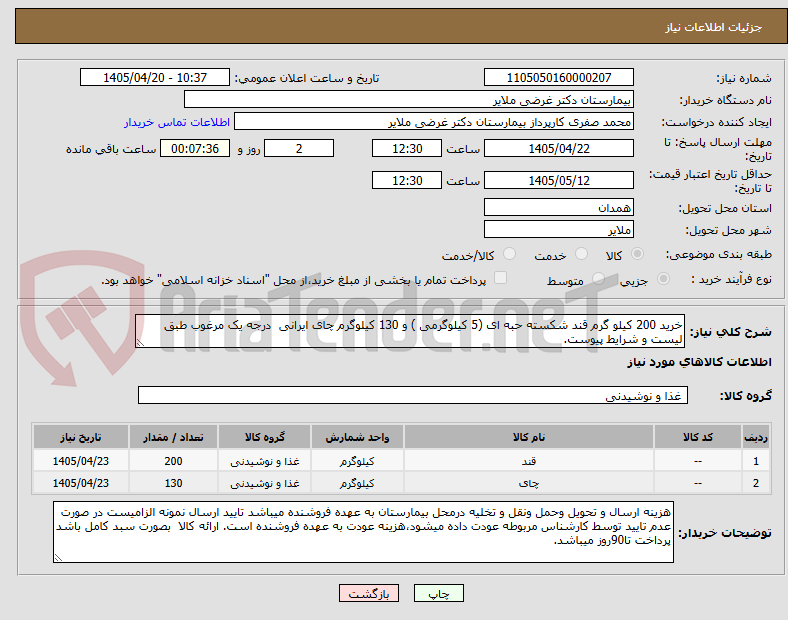The height and width of the screenshot is (620, 788).
Task: Click the چاپ (print) button
Action: [438, 593]
